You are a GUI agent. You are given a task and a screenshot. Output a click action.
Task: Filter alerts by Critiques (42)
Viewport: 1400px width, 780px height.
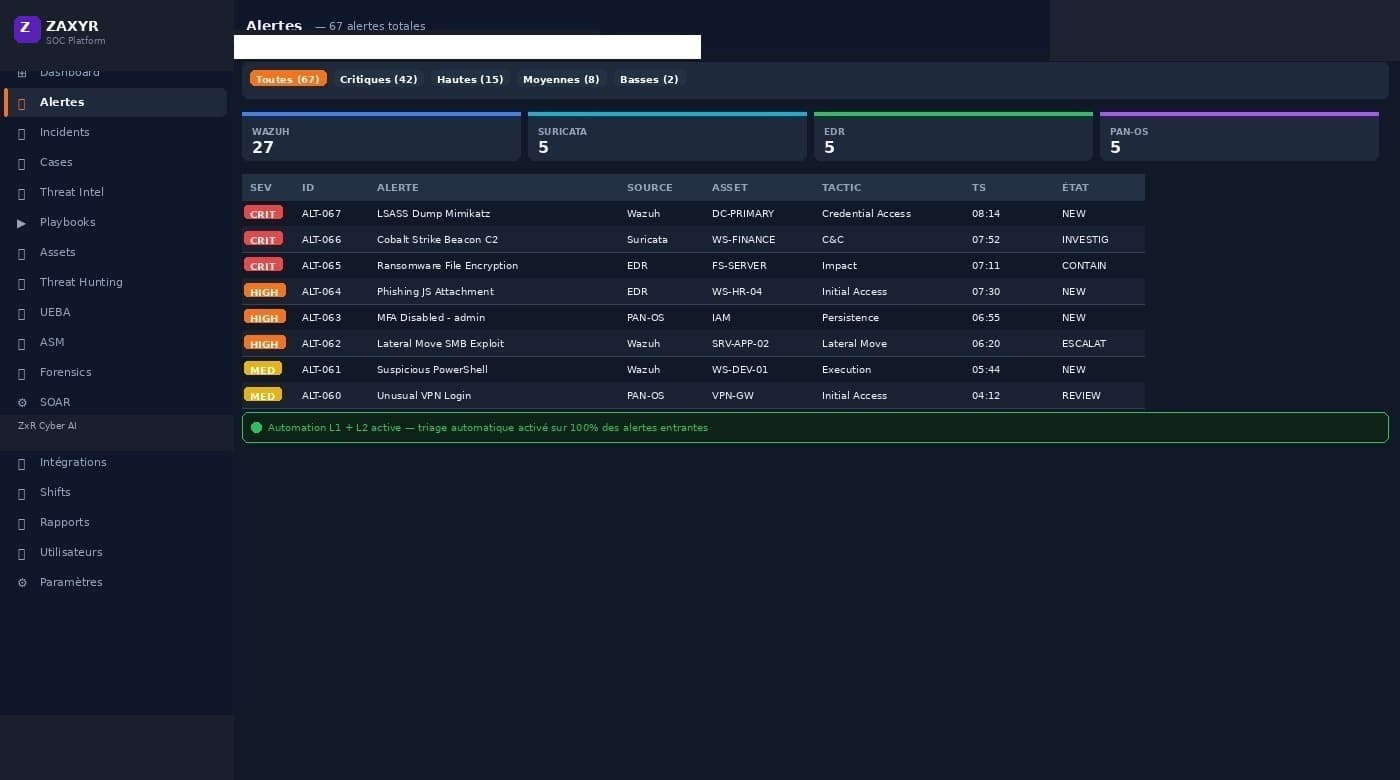point(378,79)
